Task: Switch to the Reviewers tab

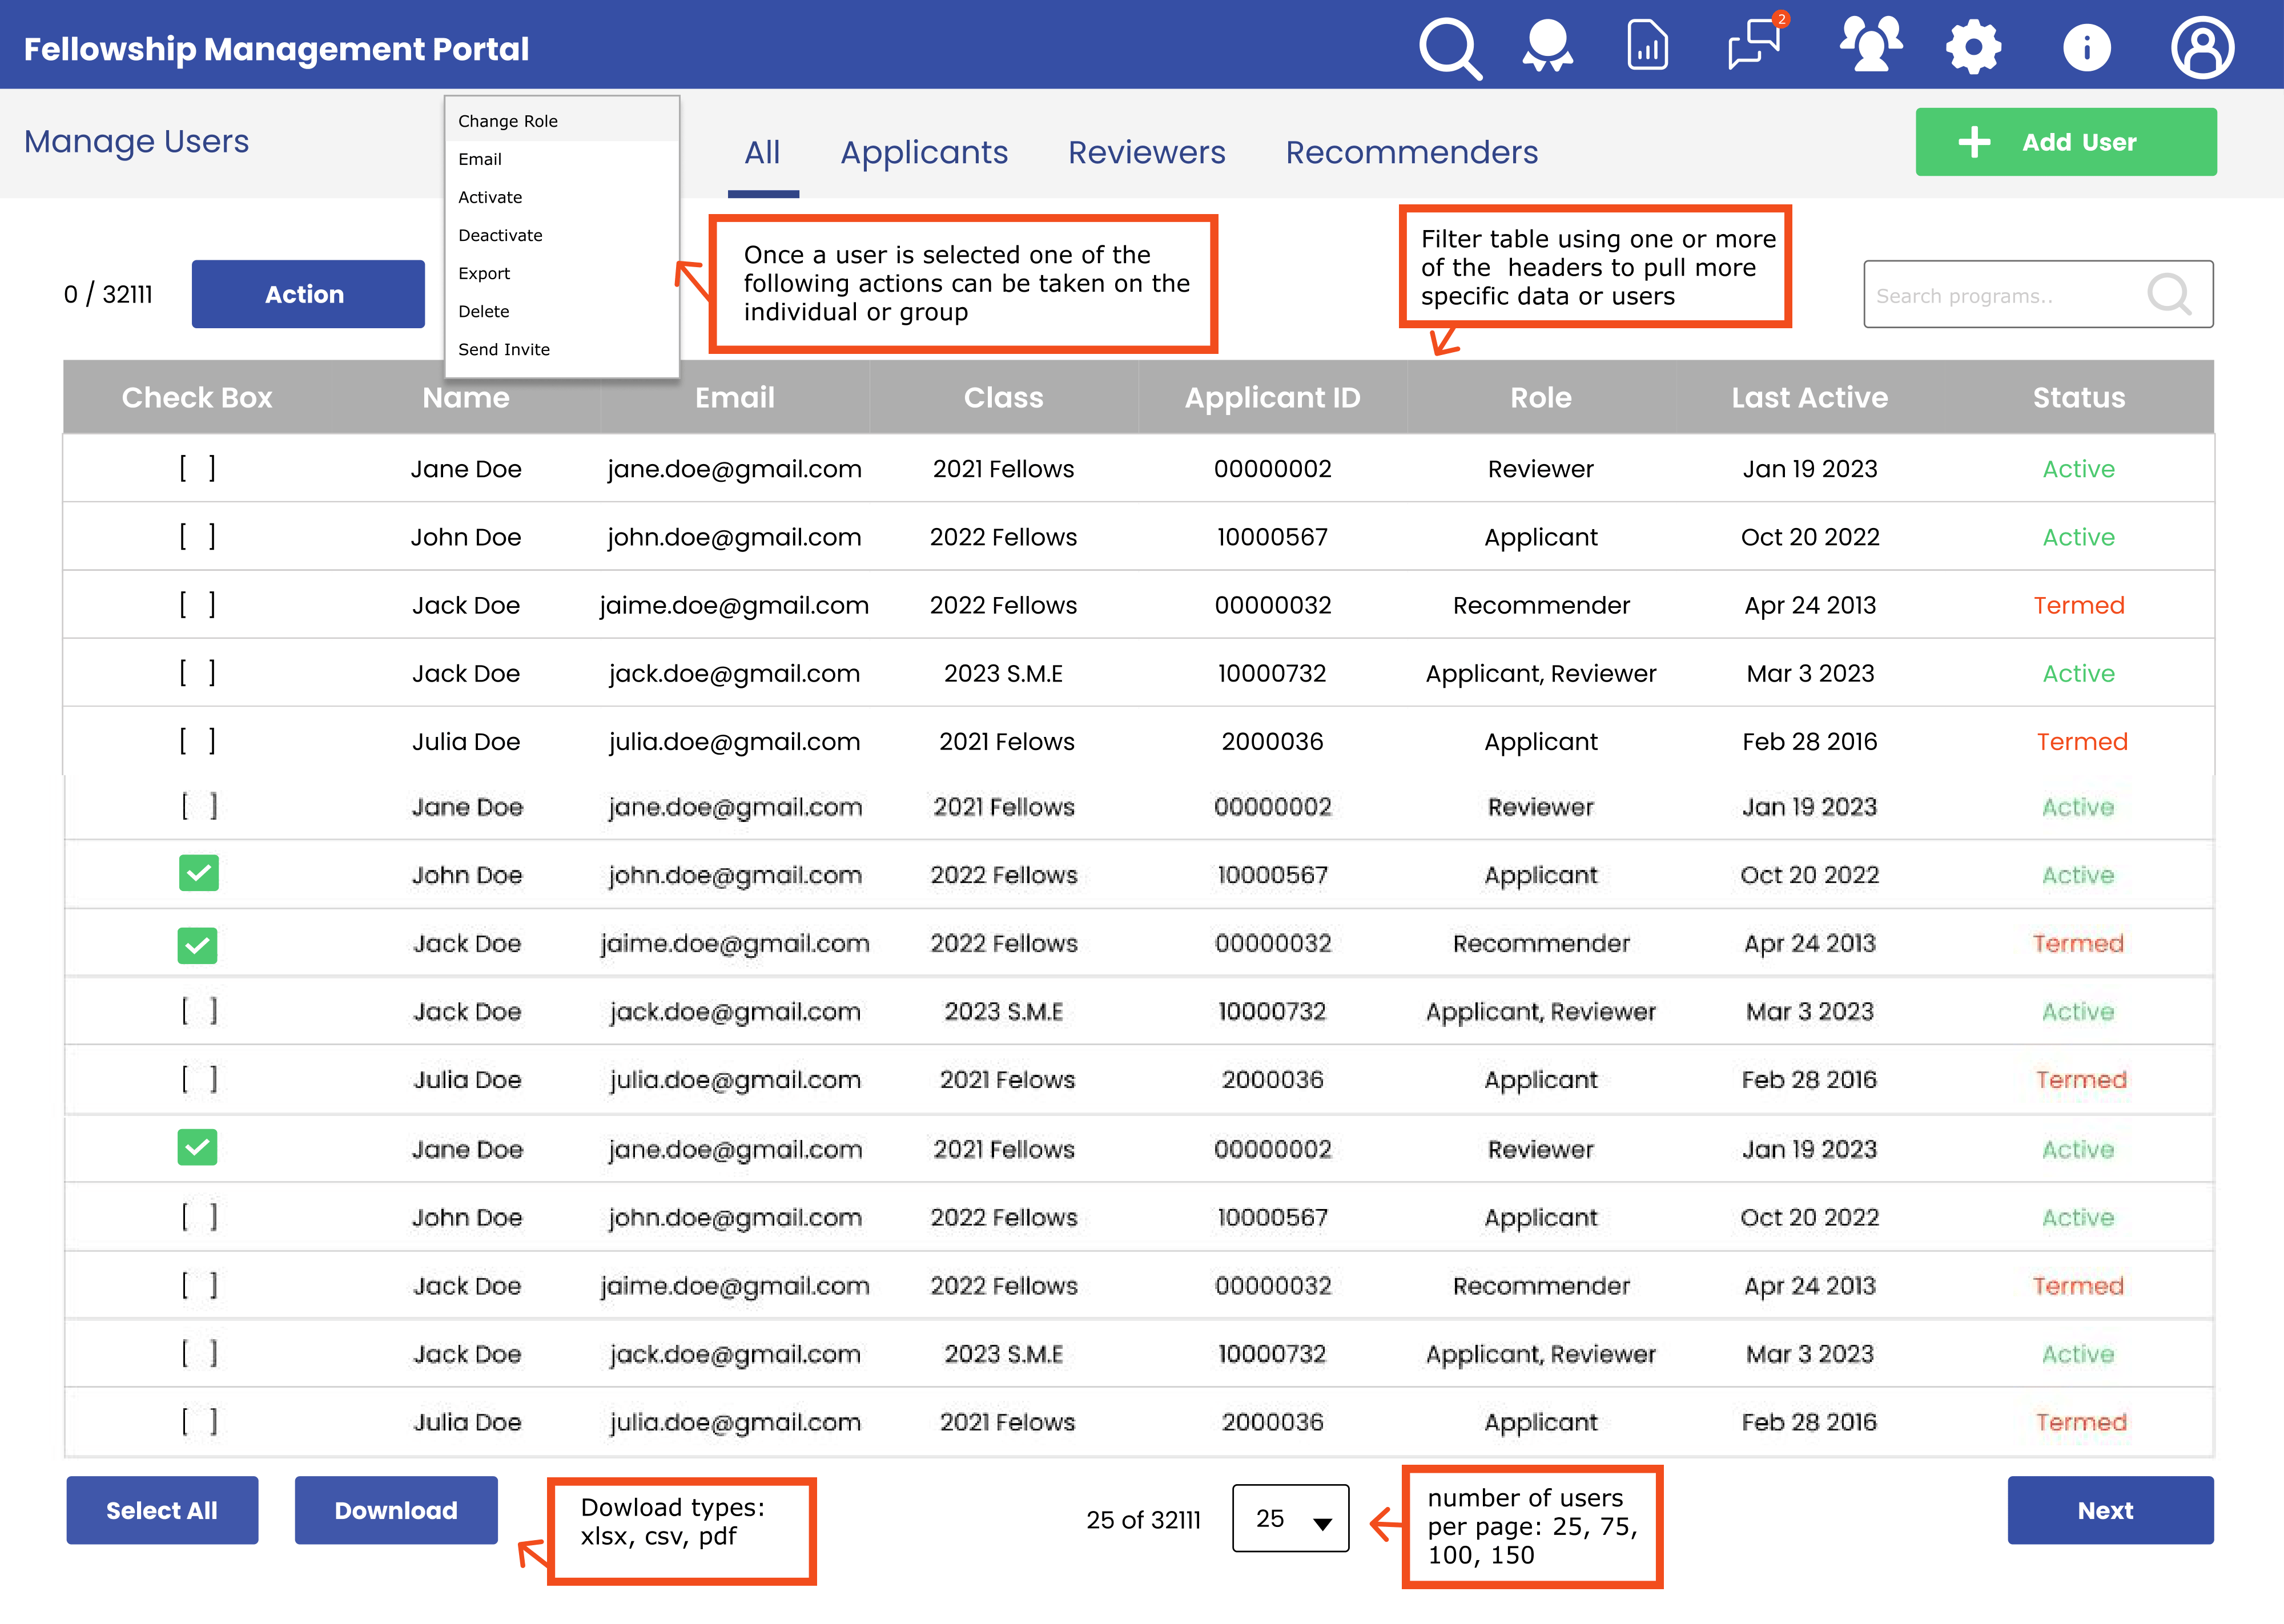Action: [x=1146, y=152]
